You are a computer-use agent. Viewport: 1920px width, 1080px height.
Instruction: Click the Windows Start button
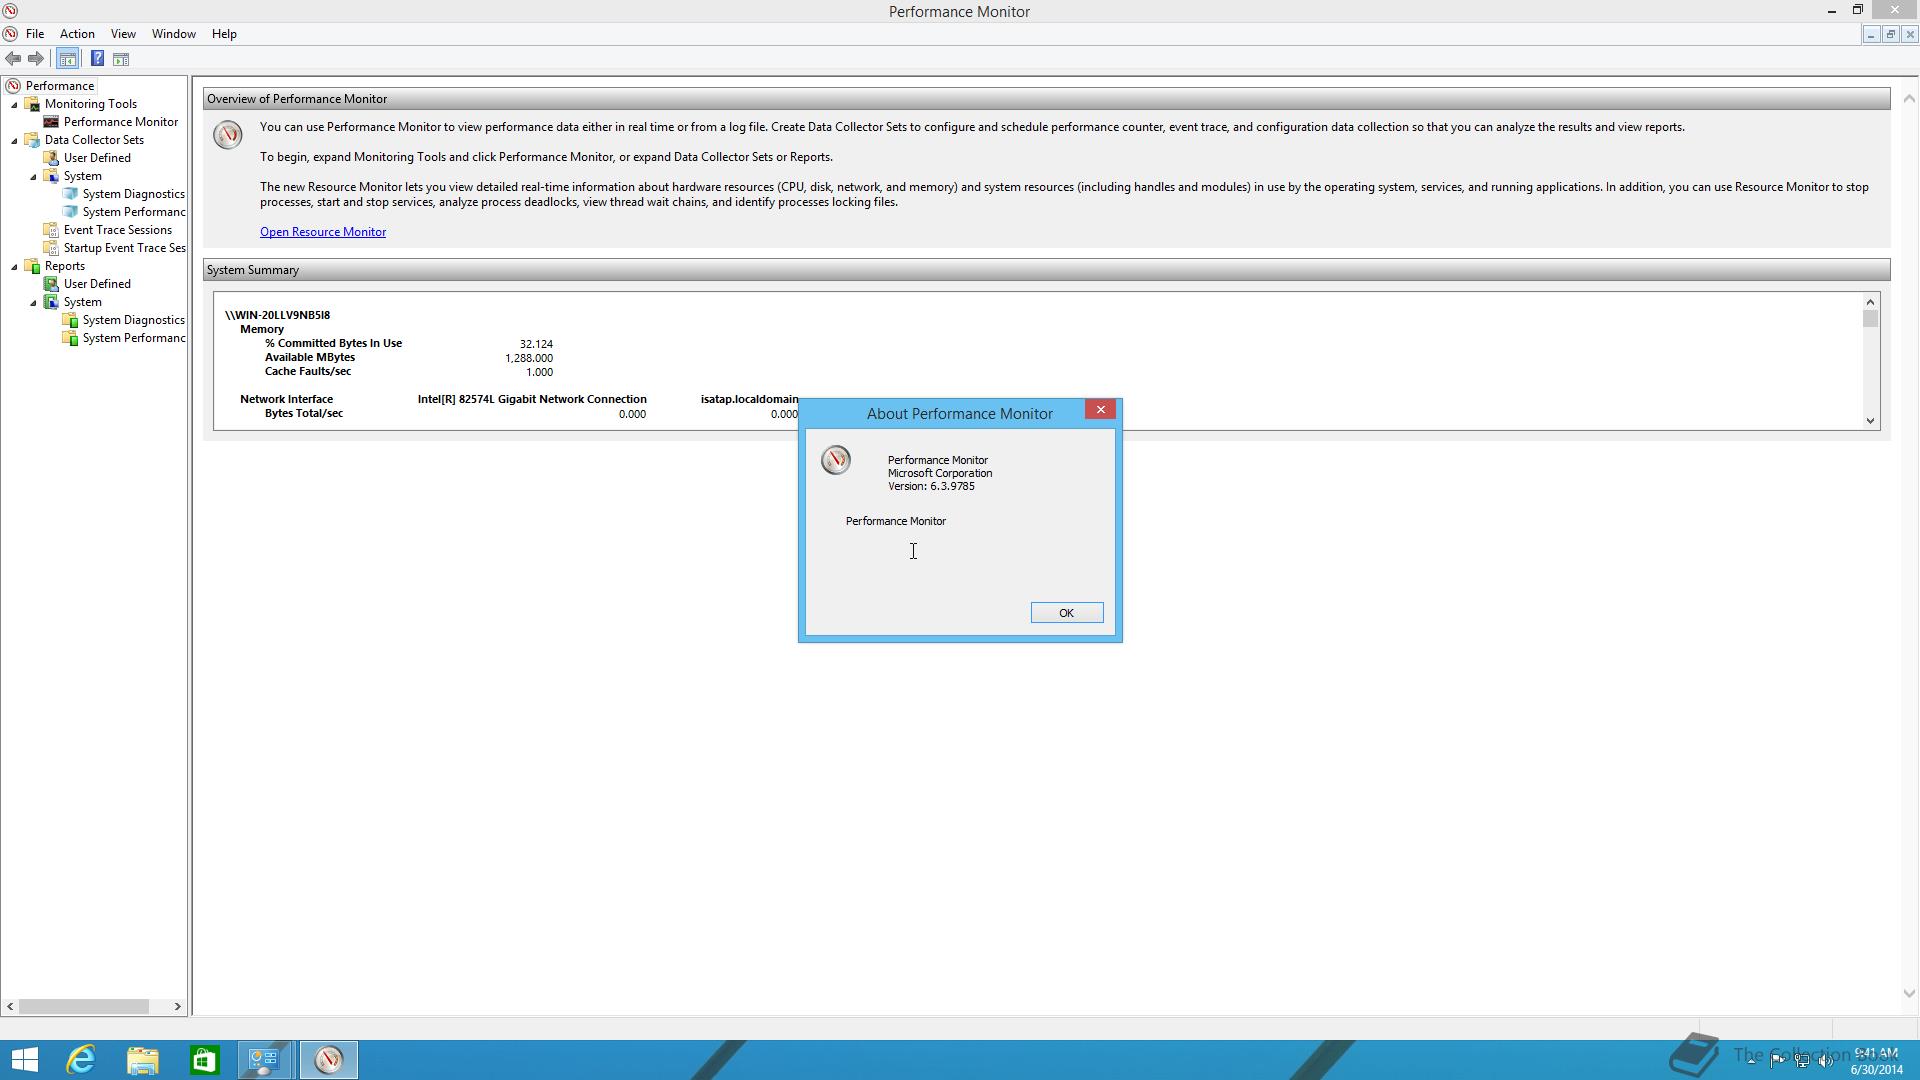point(24,1060)
